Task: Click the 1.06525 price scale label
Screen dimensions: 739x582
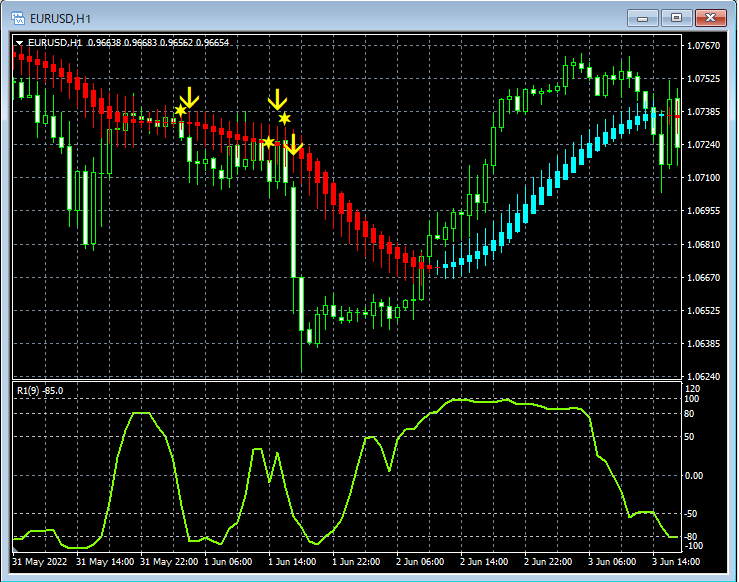Action: pyautogui.click(x=704, y=311)
